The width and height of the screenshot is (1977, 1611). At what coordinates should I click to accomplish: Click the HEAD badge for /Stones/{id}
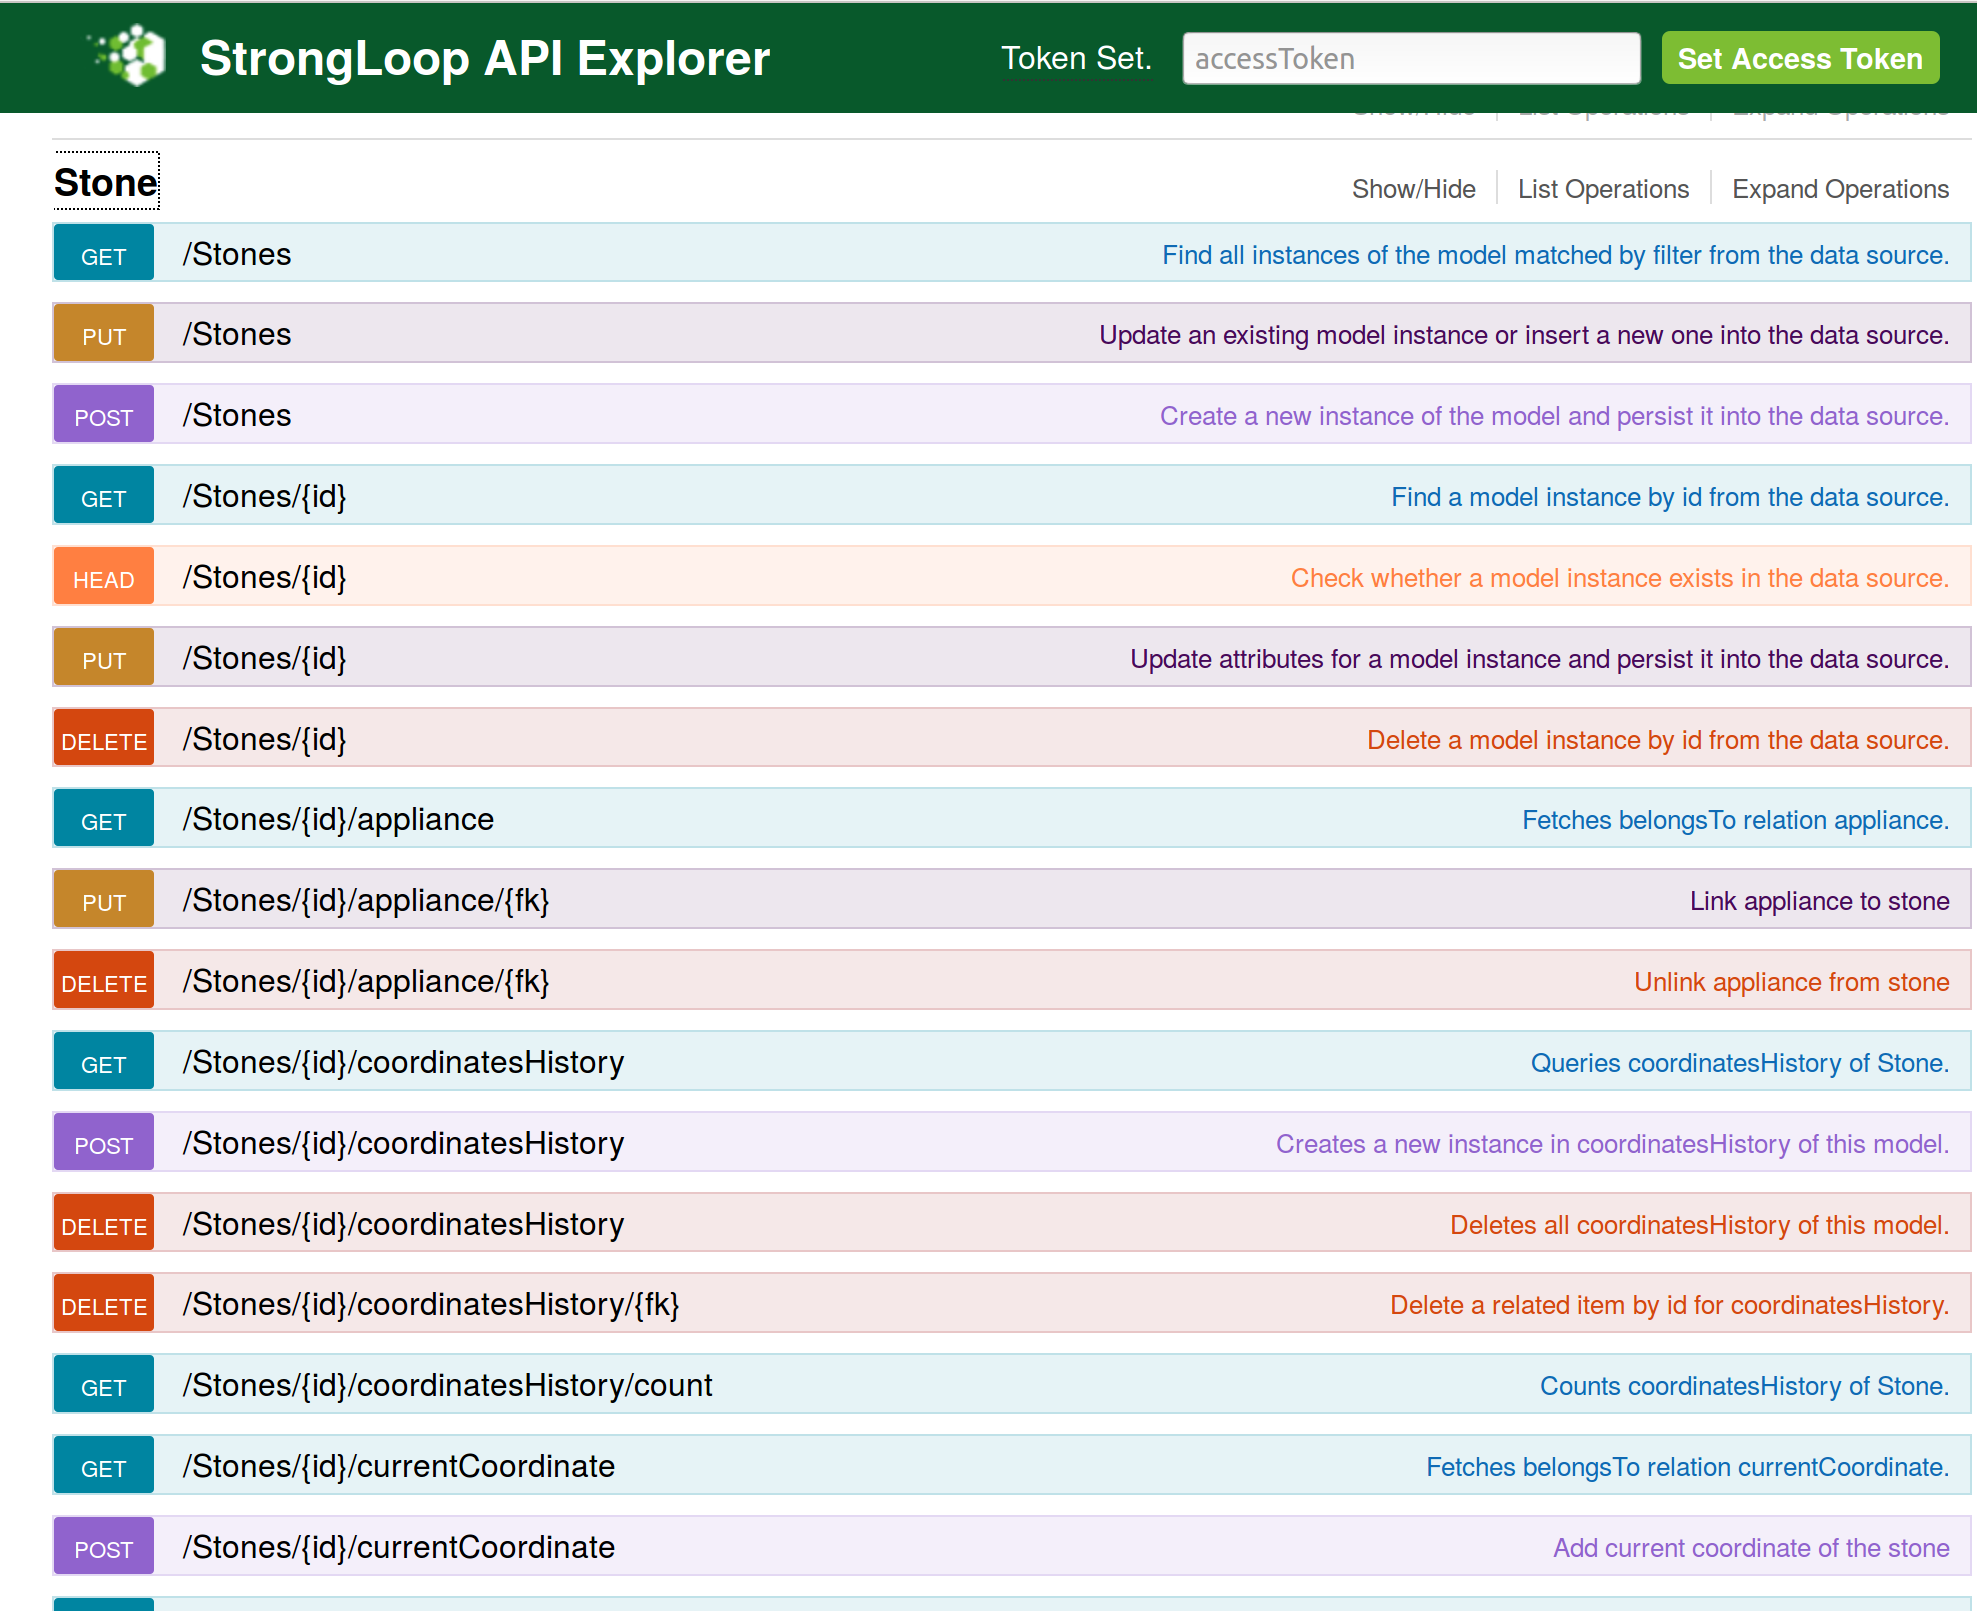point(104,578)
